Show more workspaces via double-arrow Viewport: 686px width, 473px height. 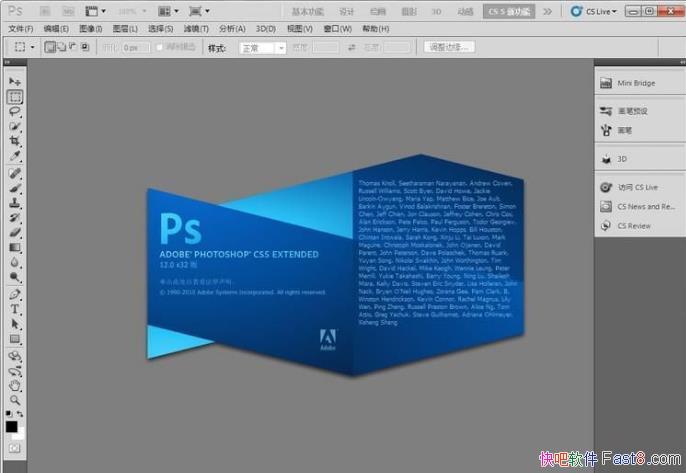click(x=547, y=11)
